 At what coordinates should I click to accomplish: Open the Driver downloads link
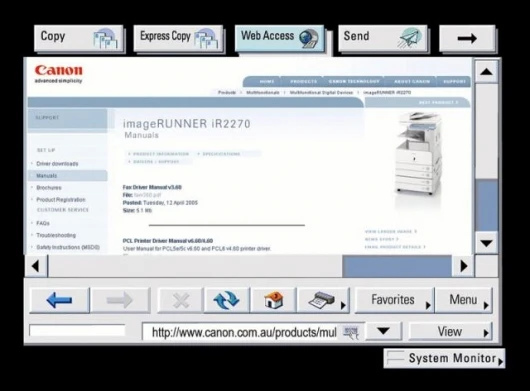(57, 164)
